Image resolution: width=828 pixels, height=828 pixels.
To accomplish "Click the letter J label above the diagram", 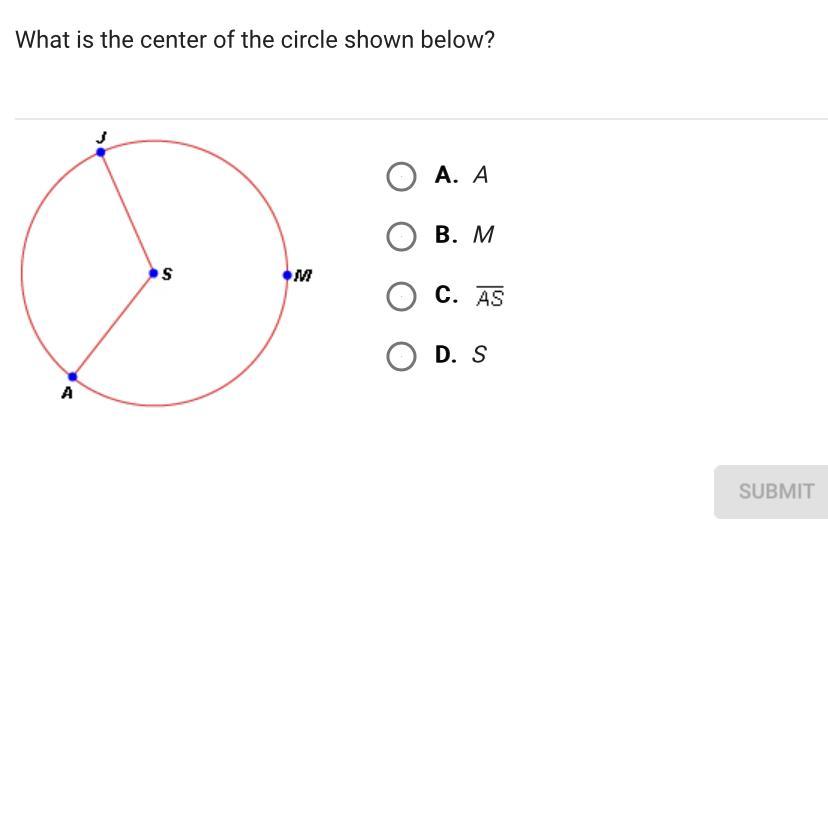I will (x=100, y=136).
